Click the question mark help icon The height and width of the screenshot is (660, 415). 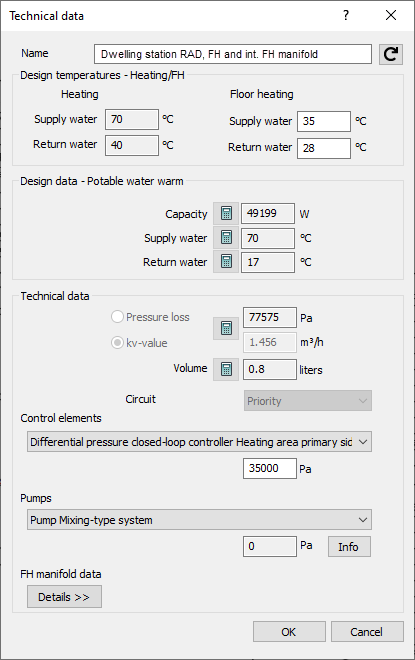[346, 16]
